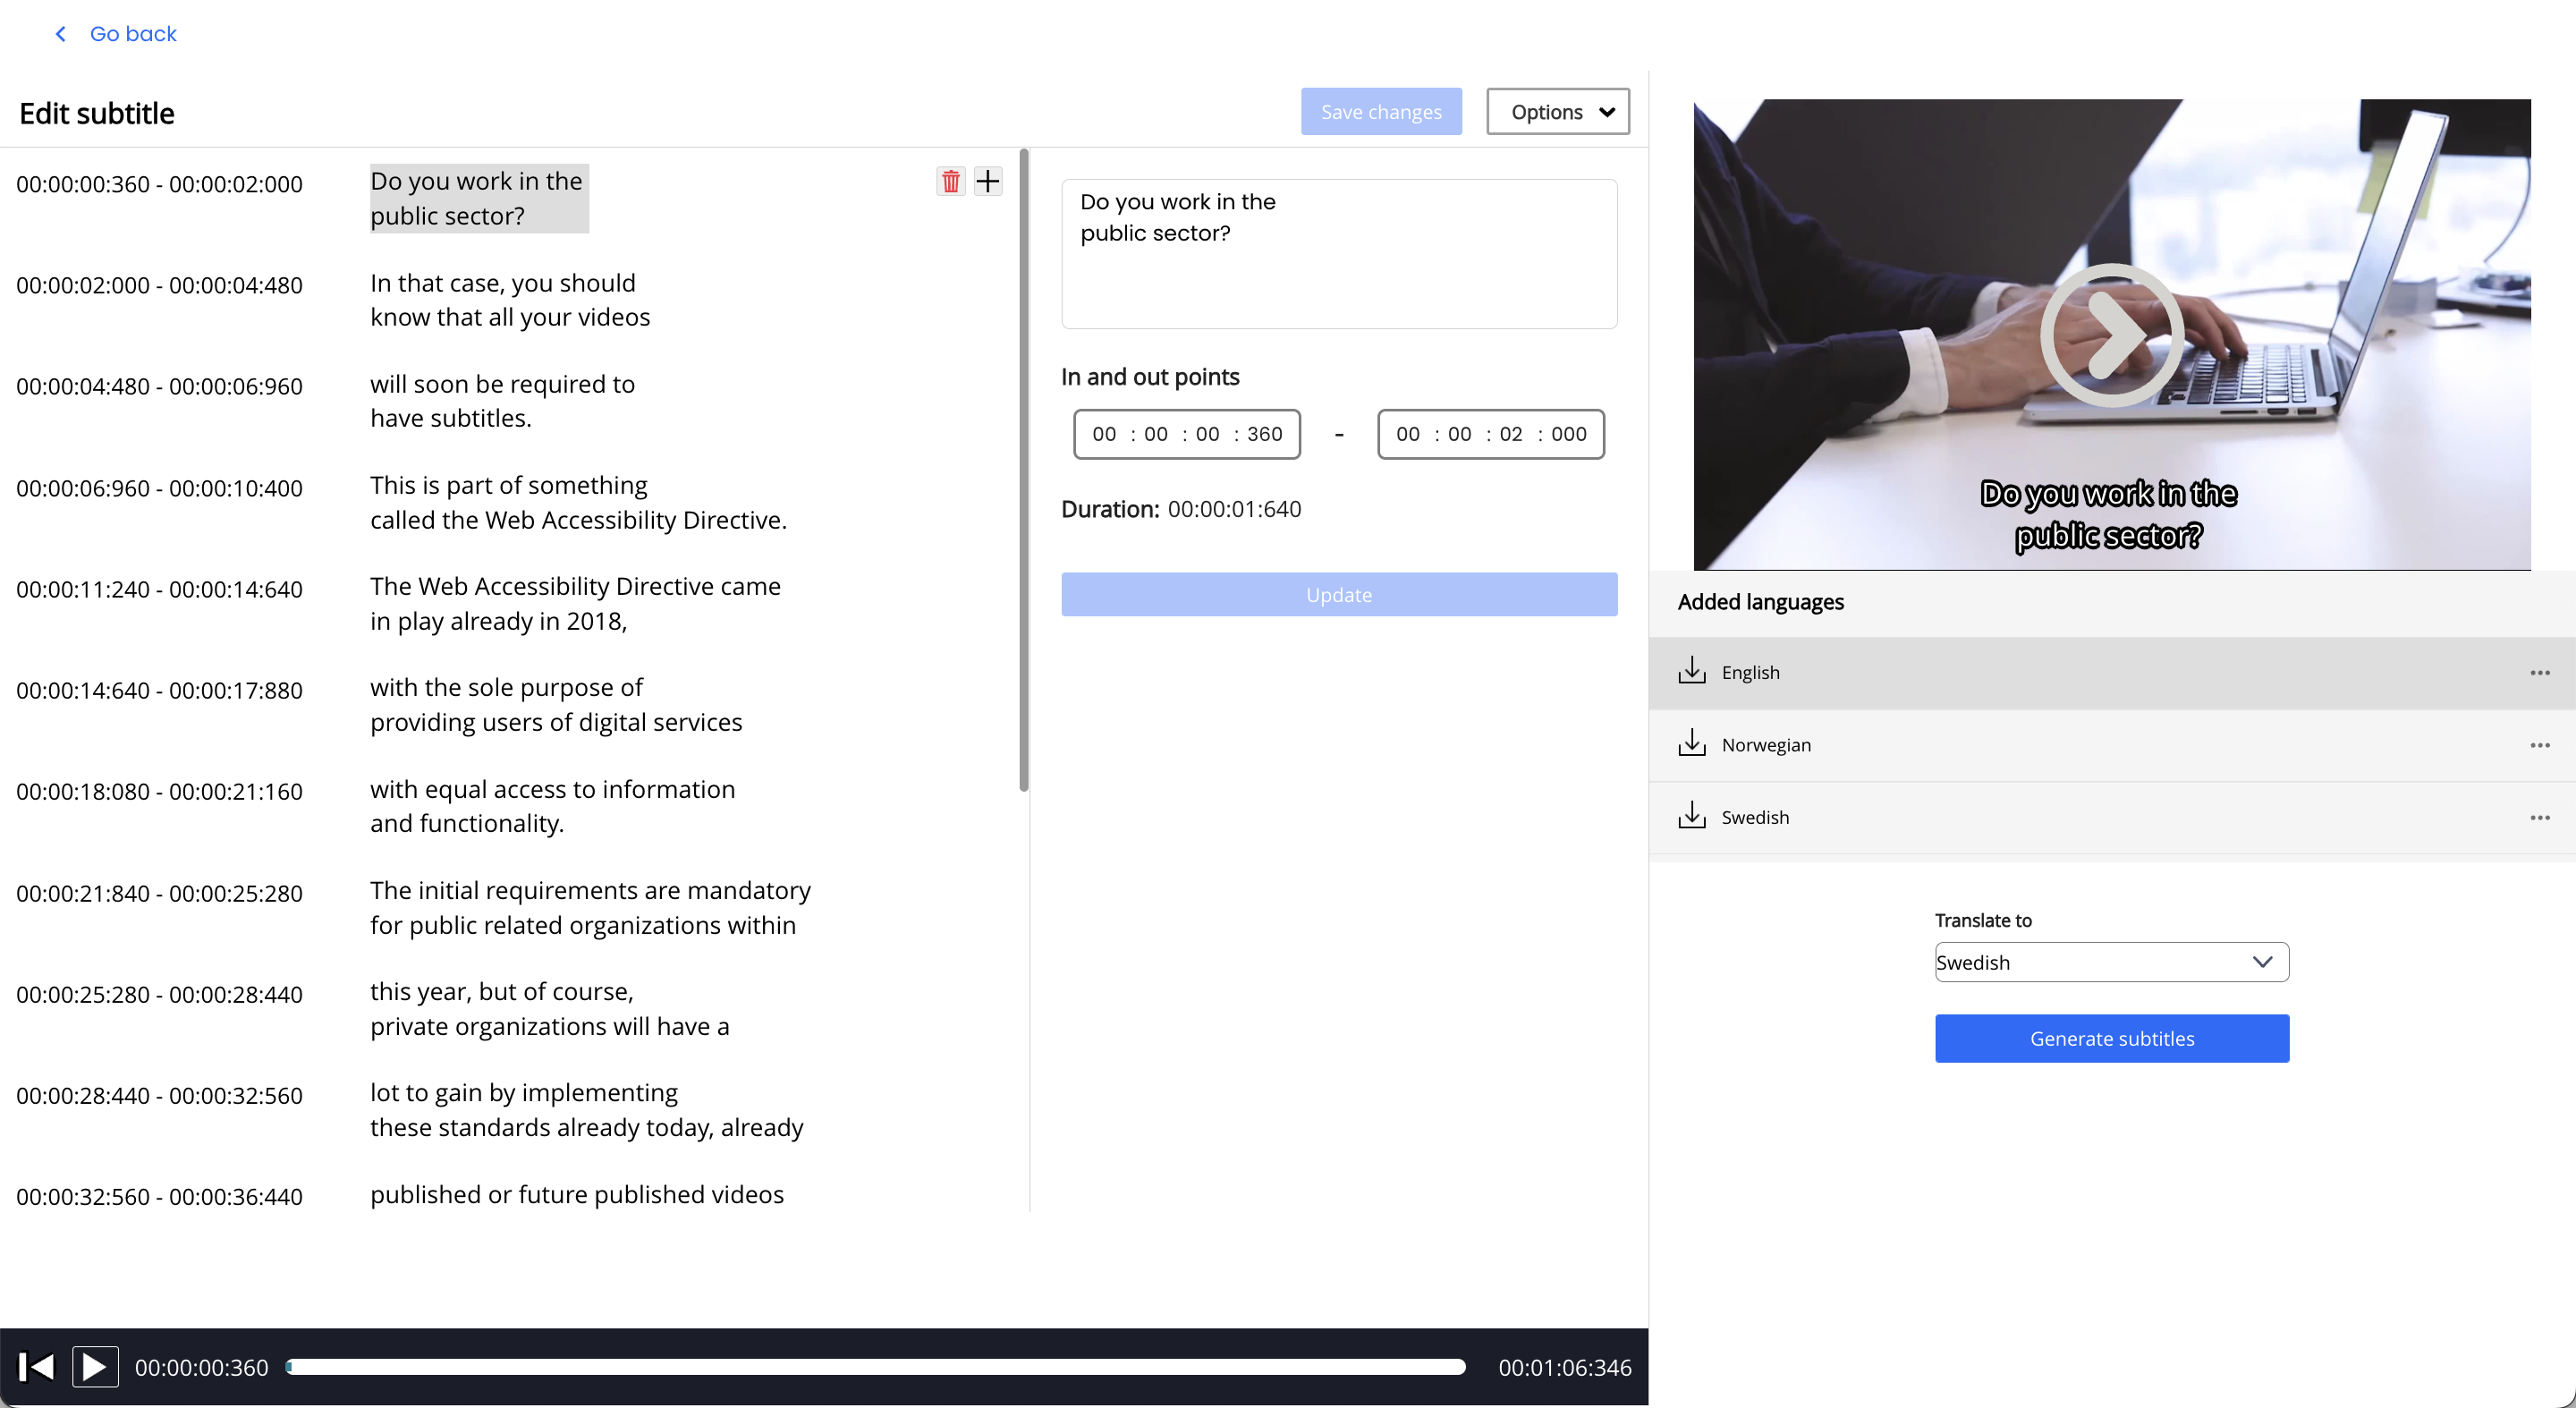This screenshot has width=2576, height=1408.
Task: Download Swedish subtitles icon
Action: click(x=1691, y=816)
